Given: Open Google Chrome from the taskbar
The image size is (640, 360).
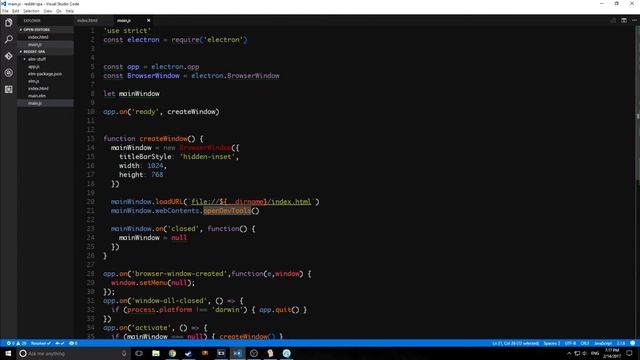Looking at the screenshot, I should [172, 353].
